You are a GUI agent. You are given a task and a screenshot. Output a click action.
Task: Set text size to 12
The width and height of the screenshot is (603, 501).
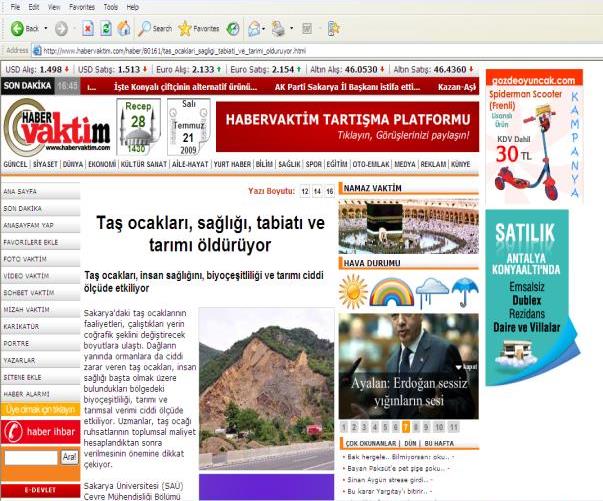(305, 191)
